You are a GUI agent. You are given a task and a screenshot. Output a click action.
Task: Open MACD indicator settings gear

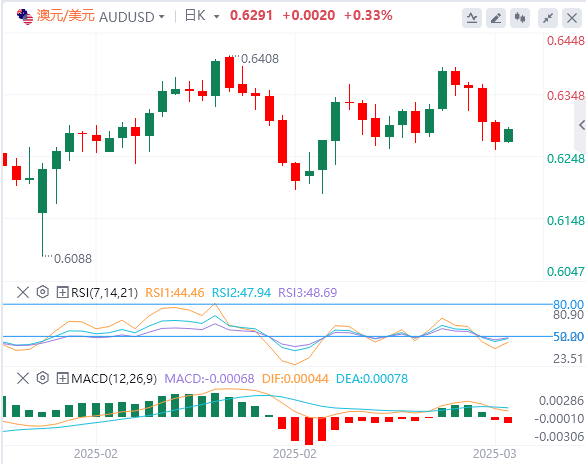click(x=43, y=378)
